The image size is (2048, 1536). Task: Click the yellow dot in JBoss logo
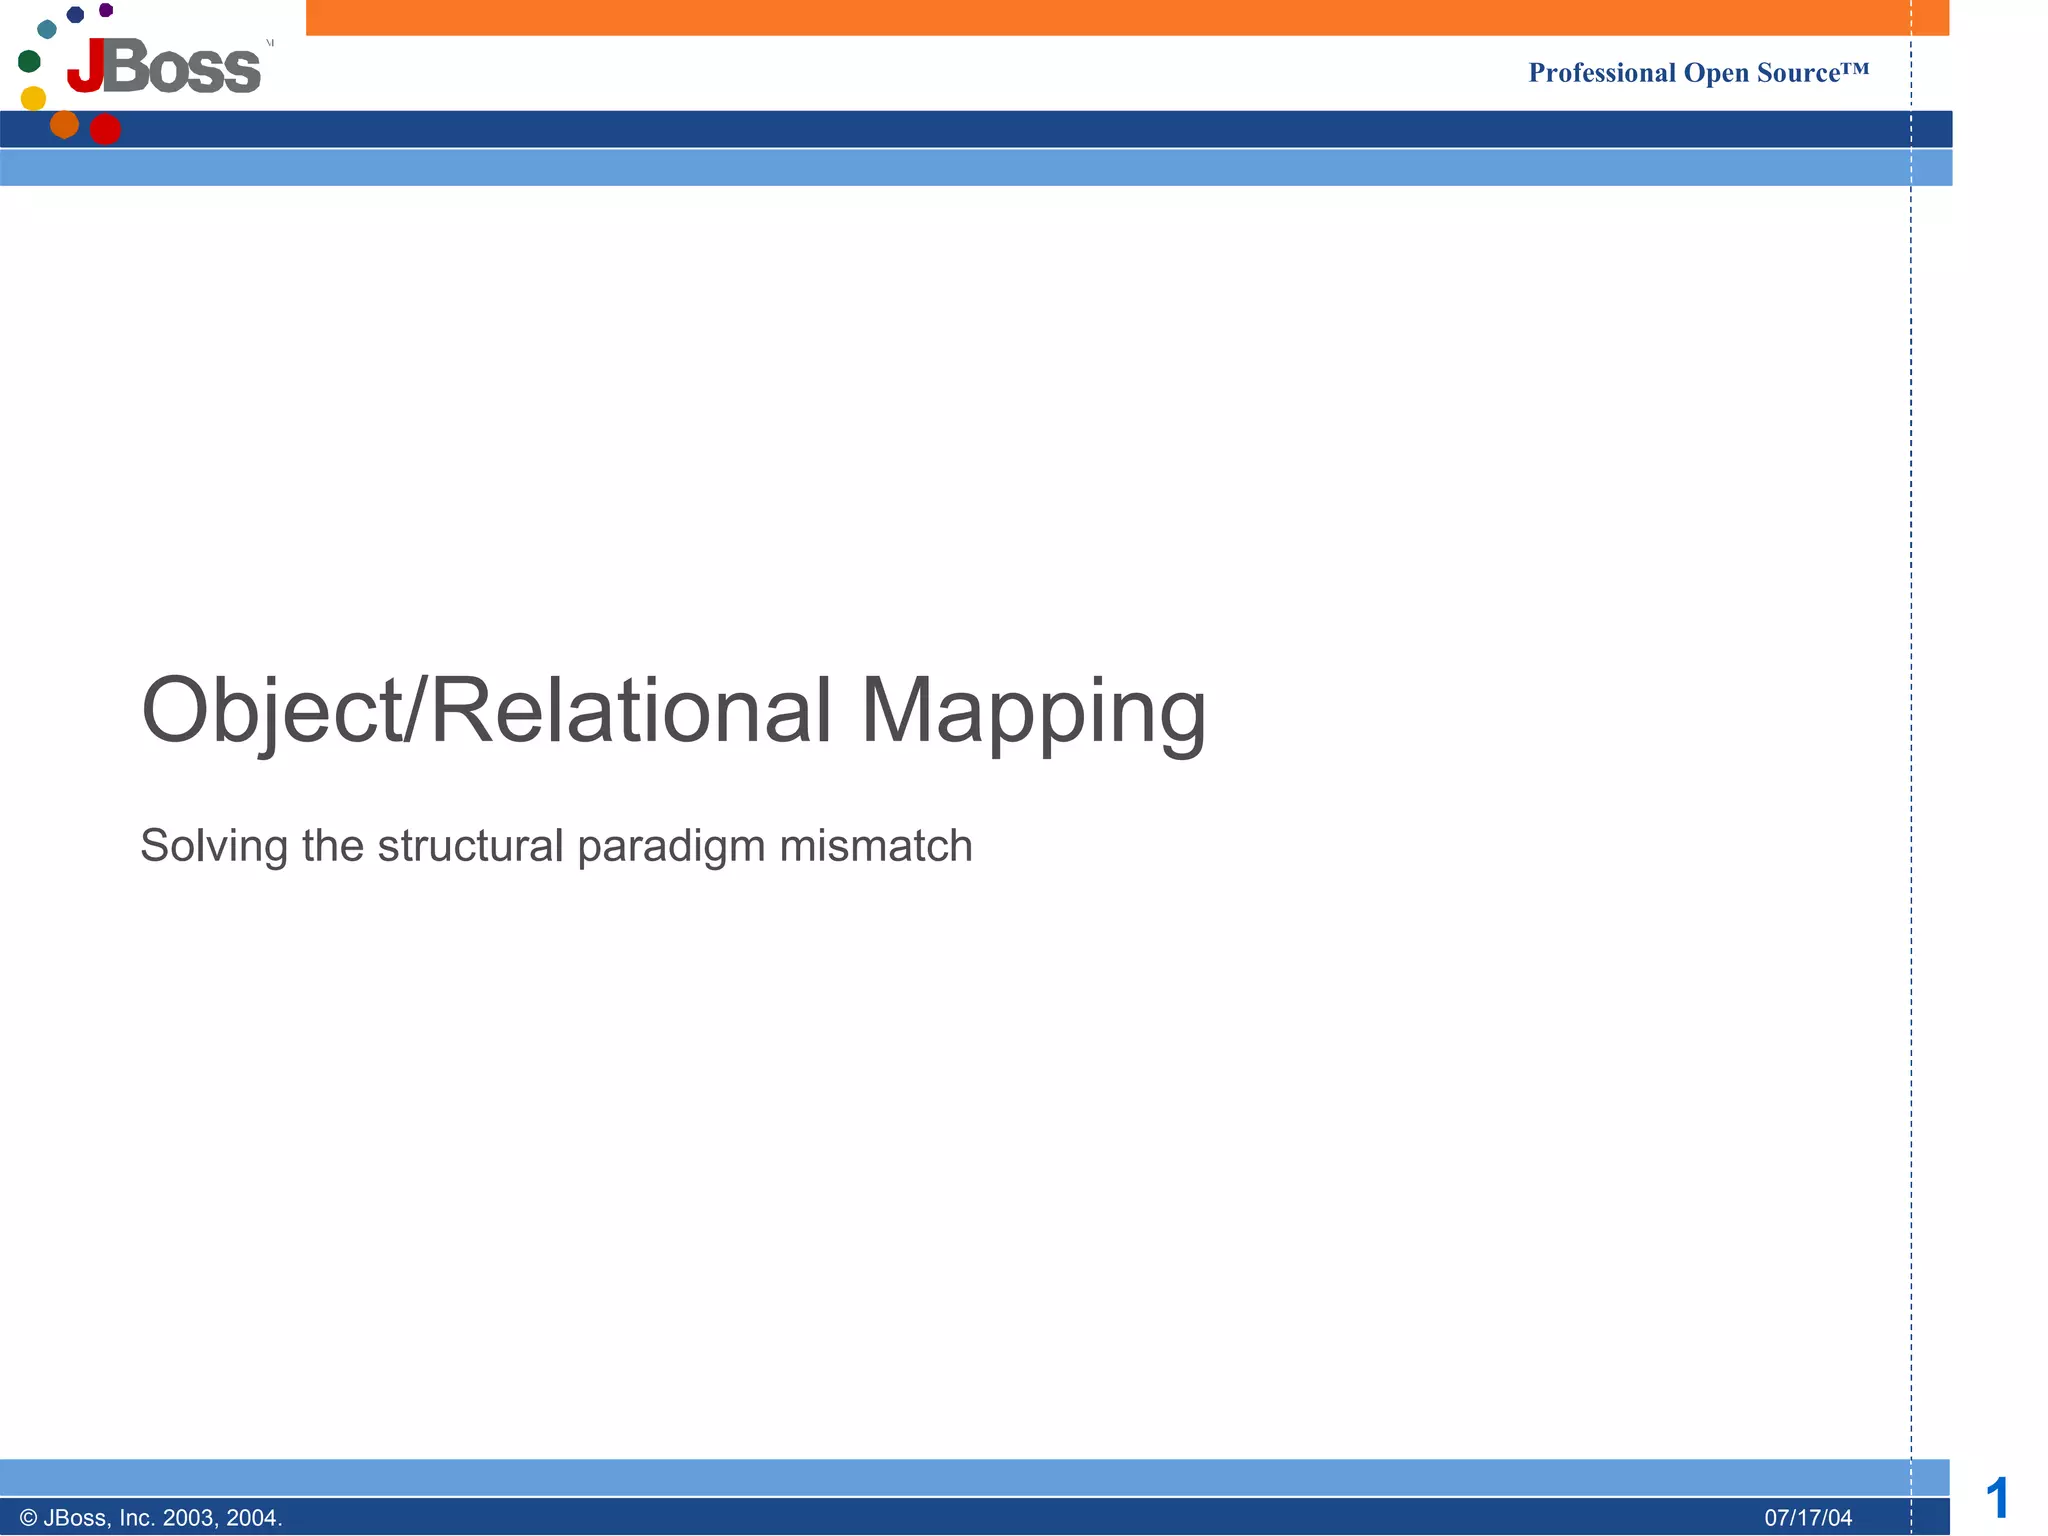point(33,98)
